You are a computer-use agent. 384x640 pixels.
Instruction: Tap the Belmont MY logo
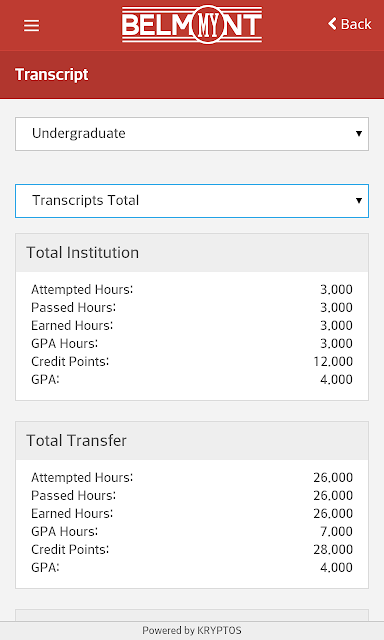pos(192,24)
